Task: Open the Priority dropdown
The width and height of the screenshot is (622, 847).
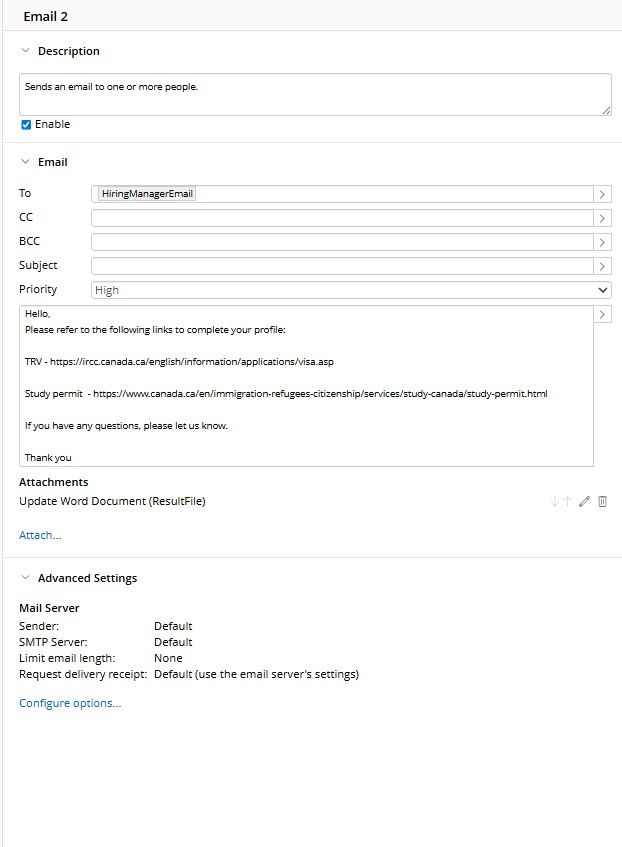Action: coord(351,290)
